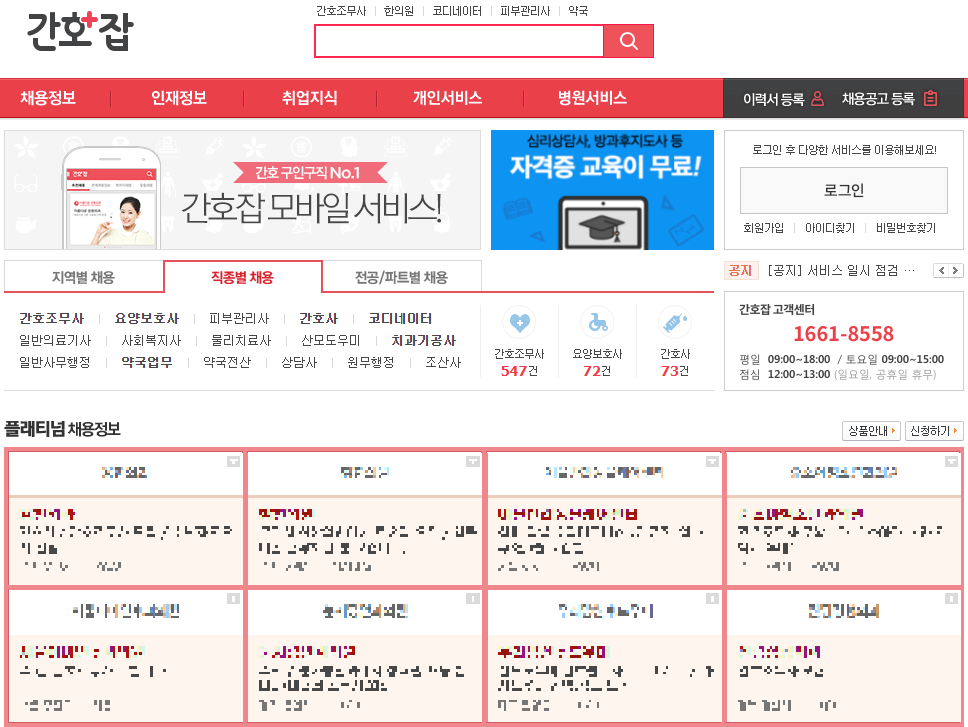Click the 요양보호사 72건 count
Image resolution: width=968 pixels, height=727 pixels.
pyautogui.click(x=597, y=371)
